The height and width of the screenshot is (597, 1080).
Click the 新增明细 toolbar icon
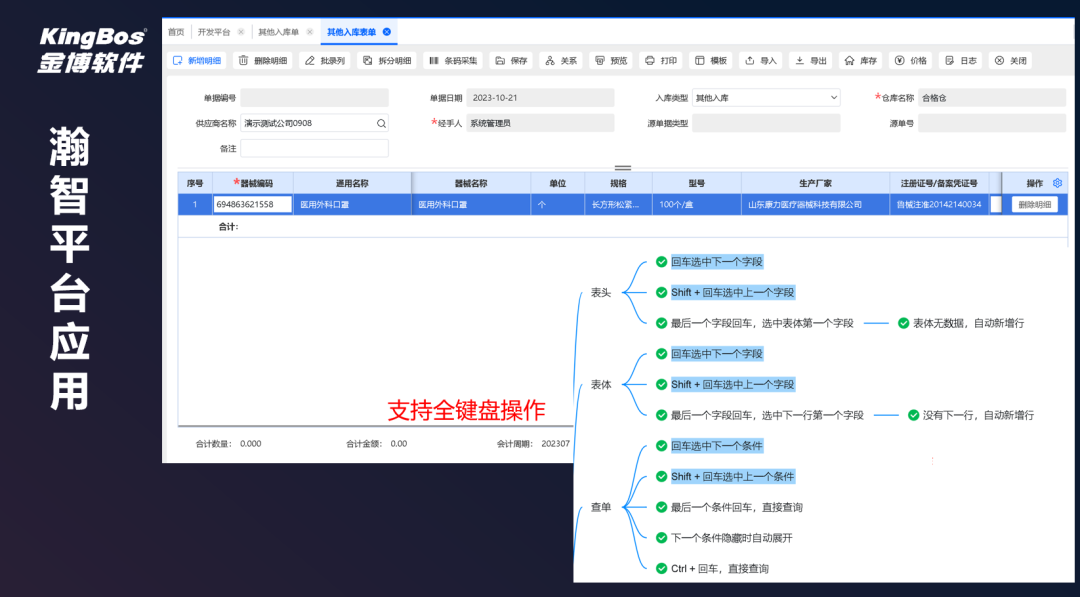(178, 61)
